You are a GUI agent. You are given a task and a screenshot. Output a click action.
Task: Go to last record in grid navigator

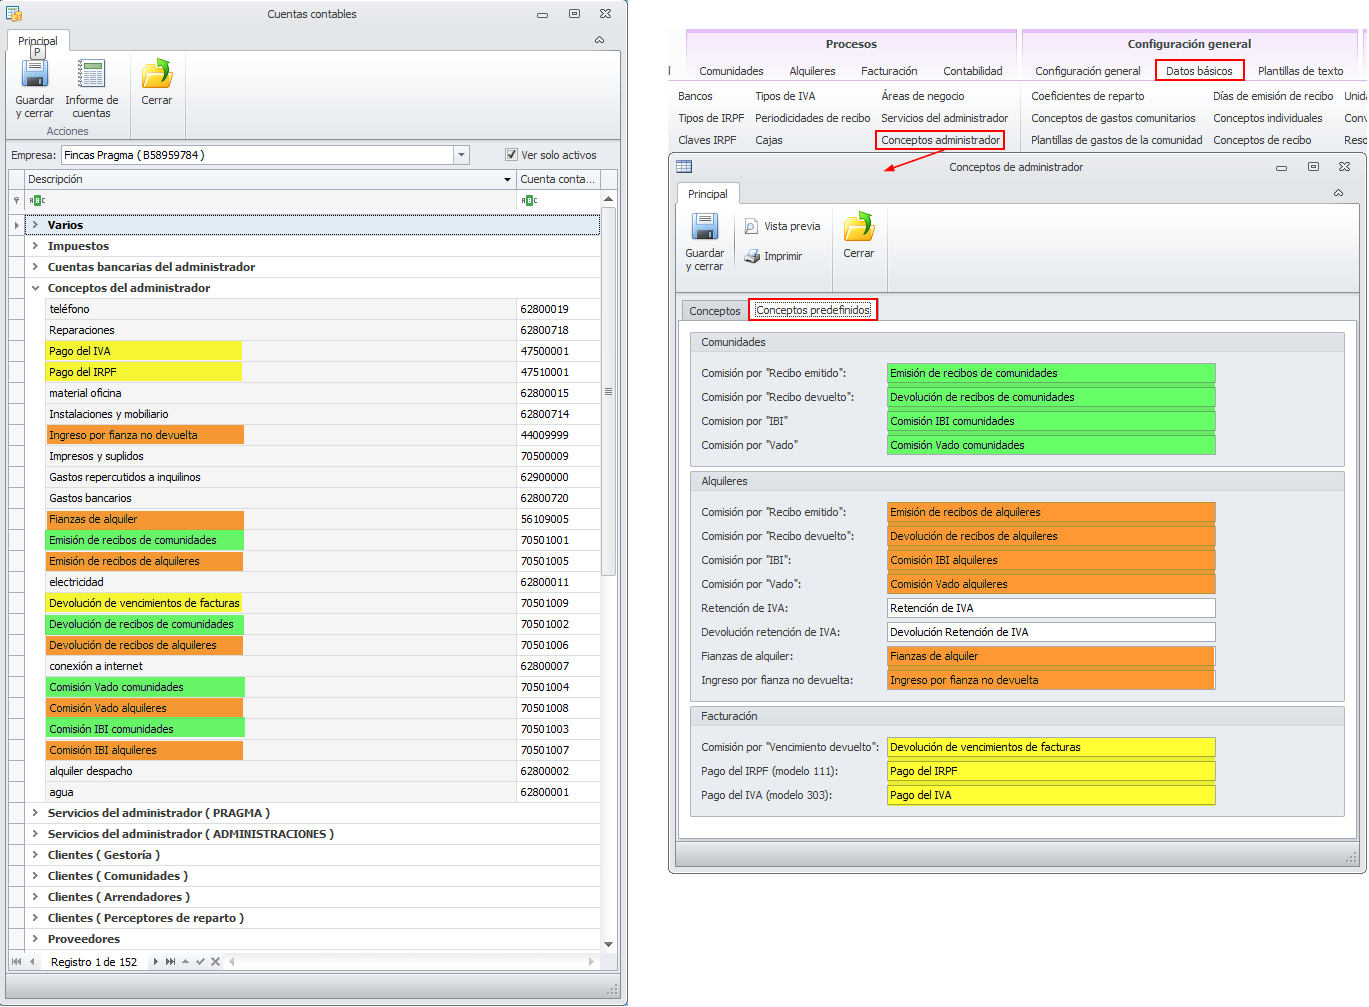click(170, 962)
